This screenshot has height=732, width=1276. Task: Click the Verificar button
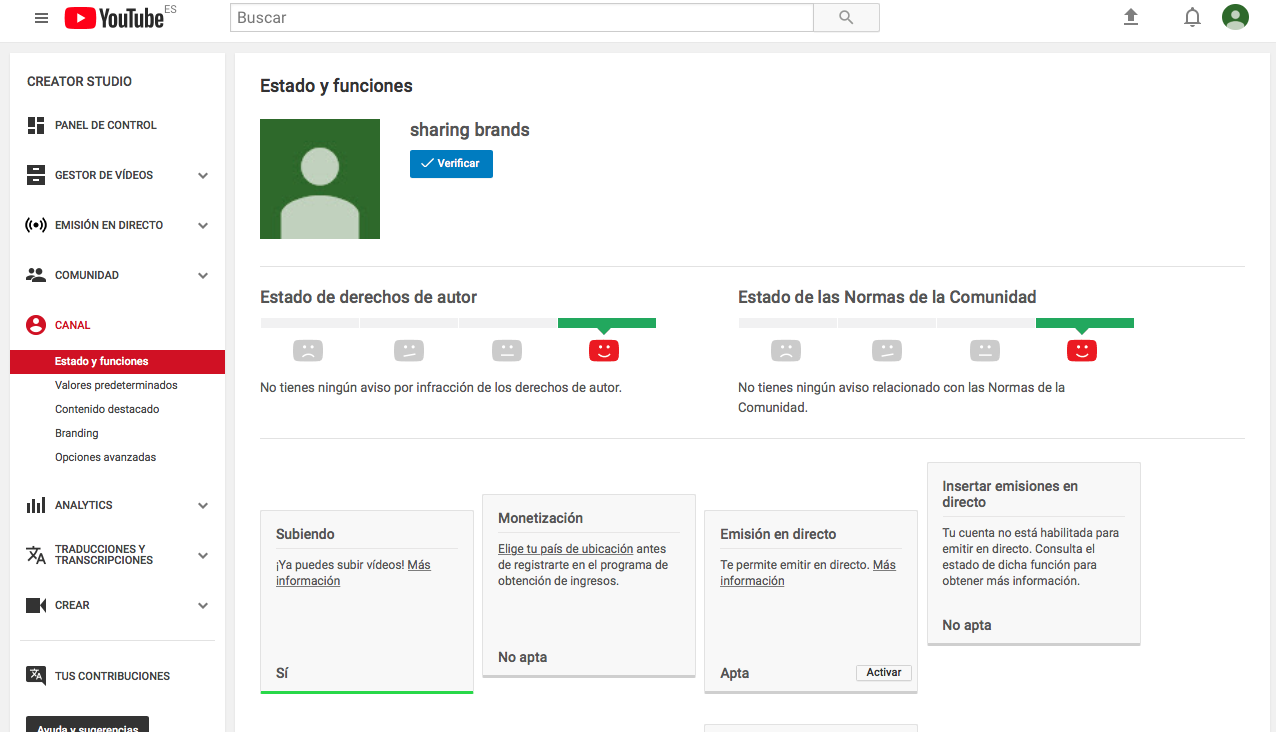click(451, 163)
